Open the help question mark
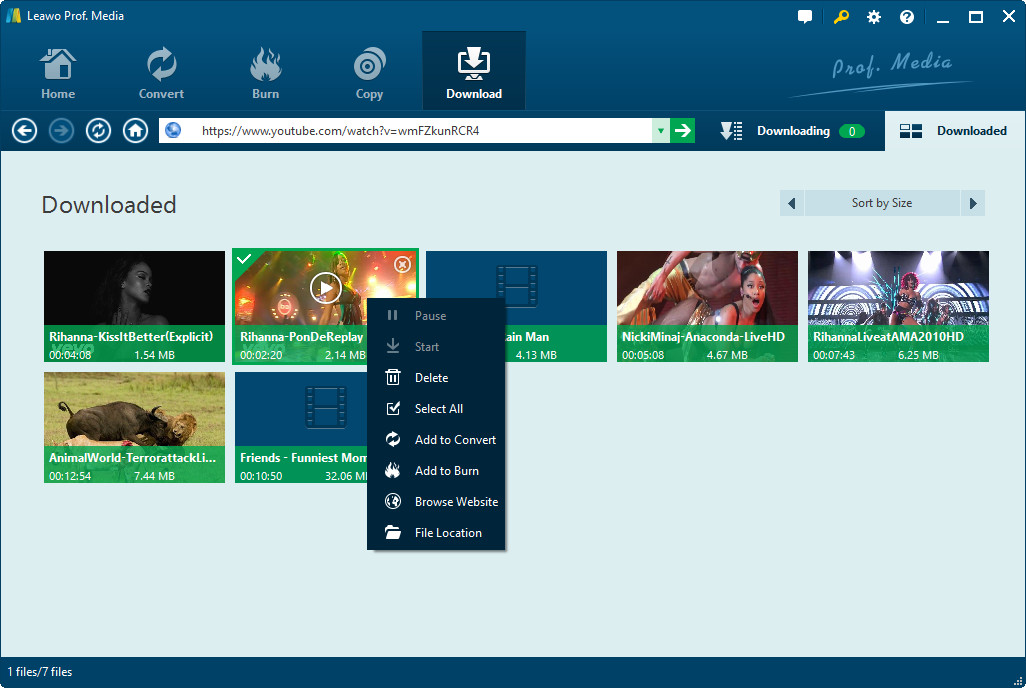1026x688 pixels. point(906,17)
